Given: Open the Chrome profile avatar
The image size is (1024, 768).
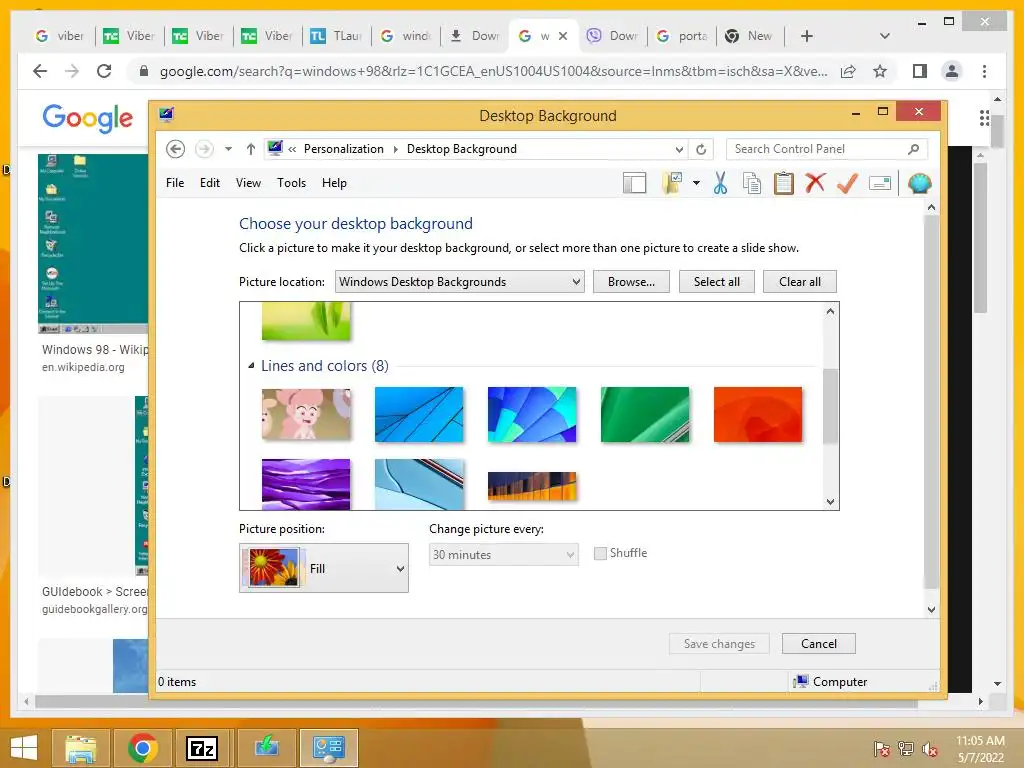Looking at the screenshot, I should [952, 71].
